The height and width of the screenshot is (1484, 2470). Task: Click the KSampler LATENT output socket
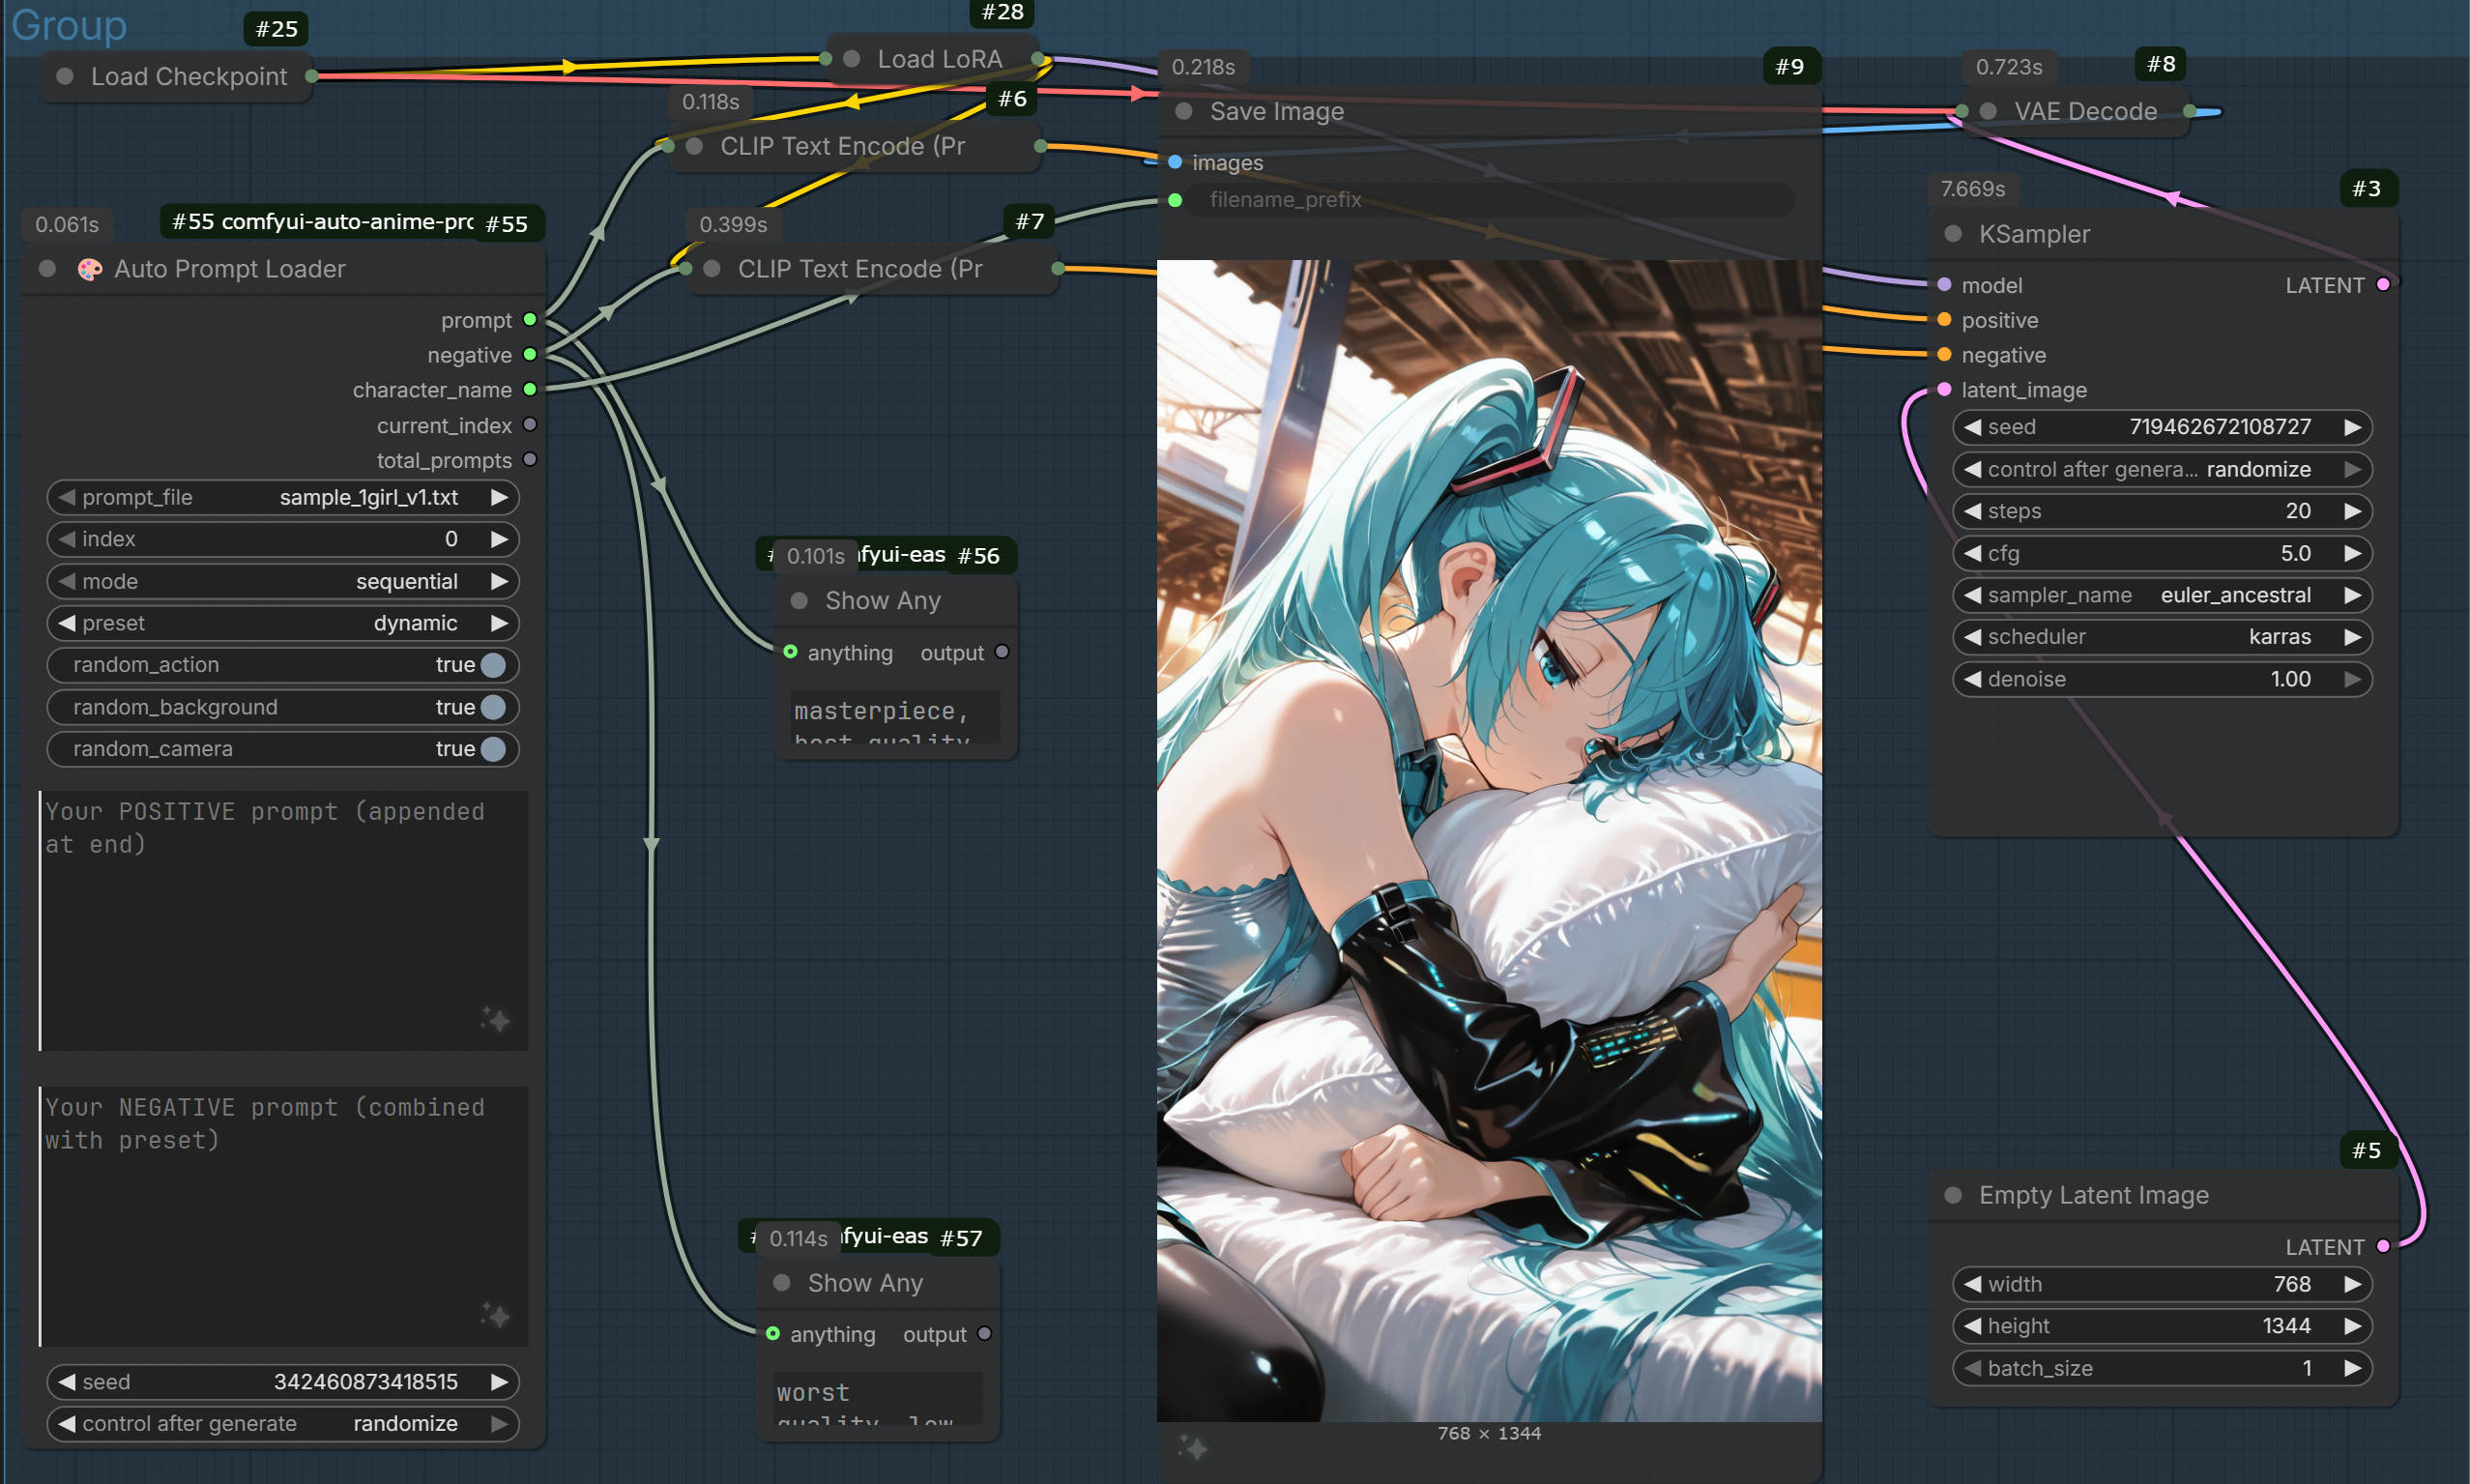[2383, 285]
